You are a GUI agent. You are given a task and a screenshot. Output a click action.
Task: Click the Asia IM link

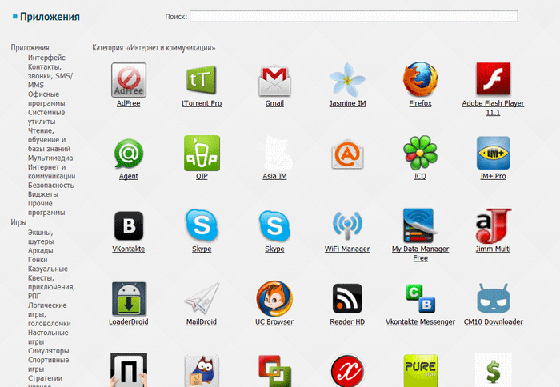(x=274, y=176)
